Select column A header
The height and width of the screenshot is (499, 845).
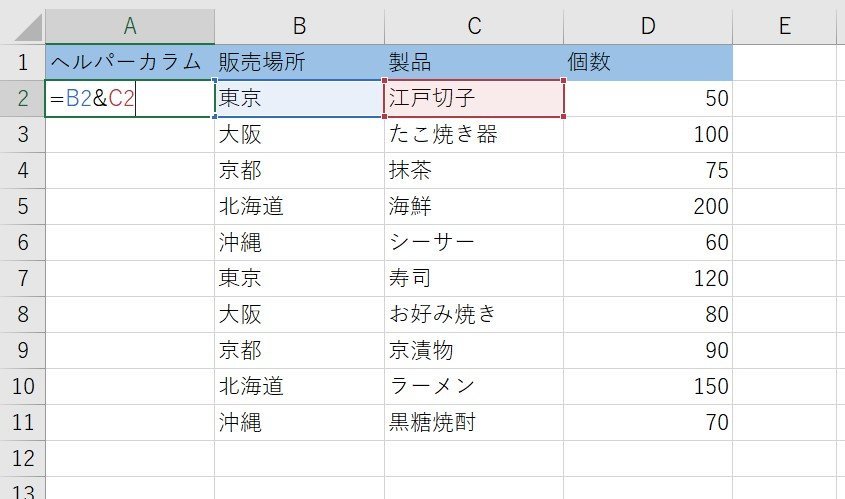130,25
